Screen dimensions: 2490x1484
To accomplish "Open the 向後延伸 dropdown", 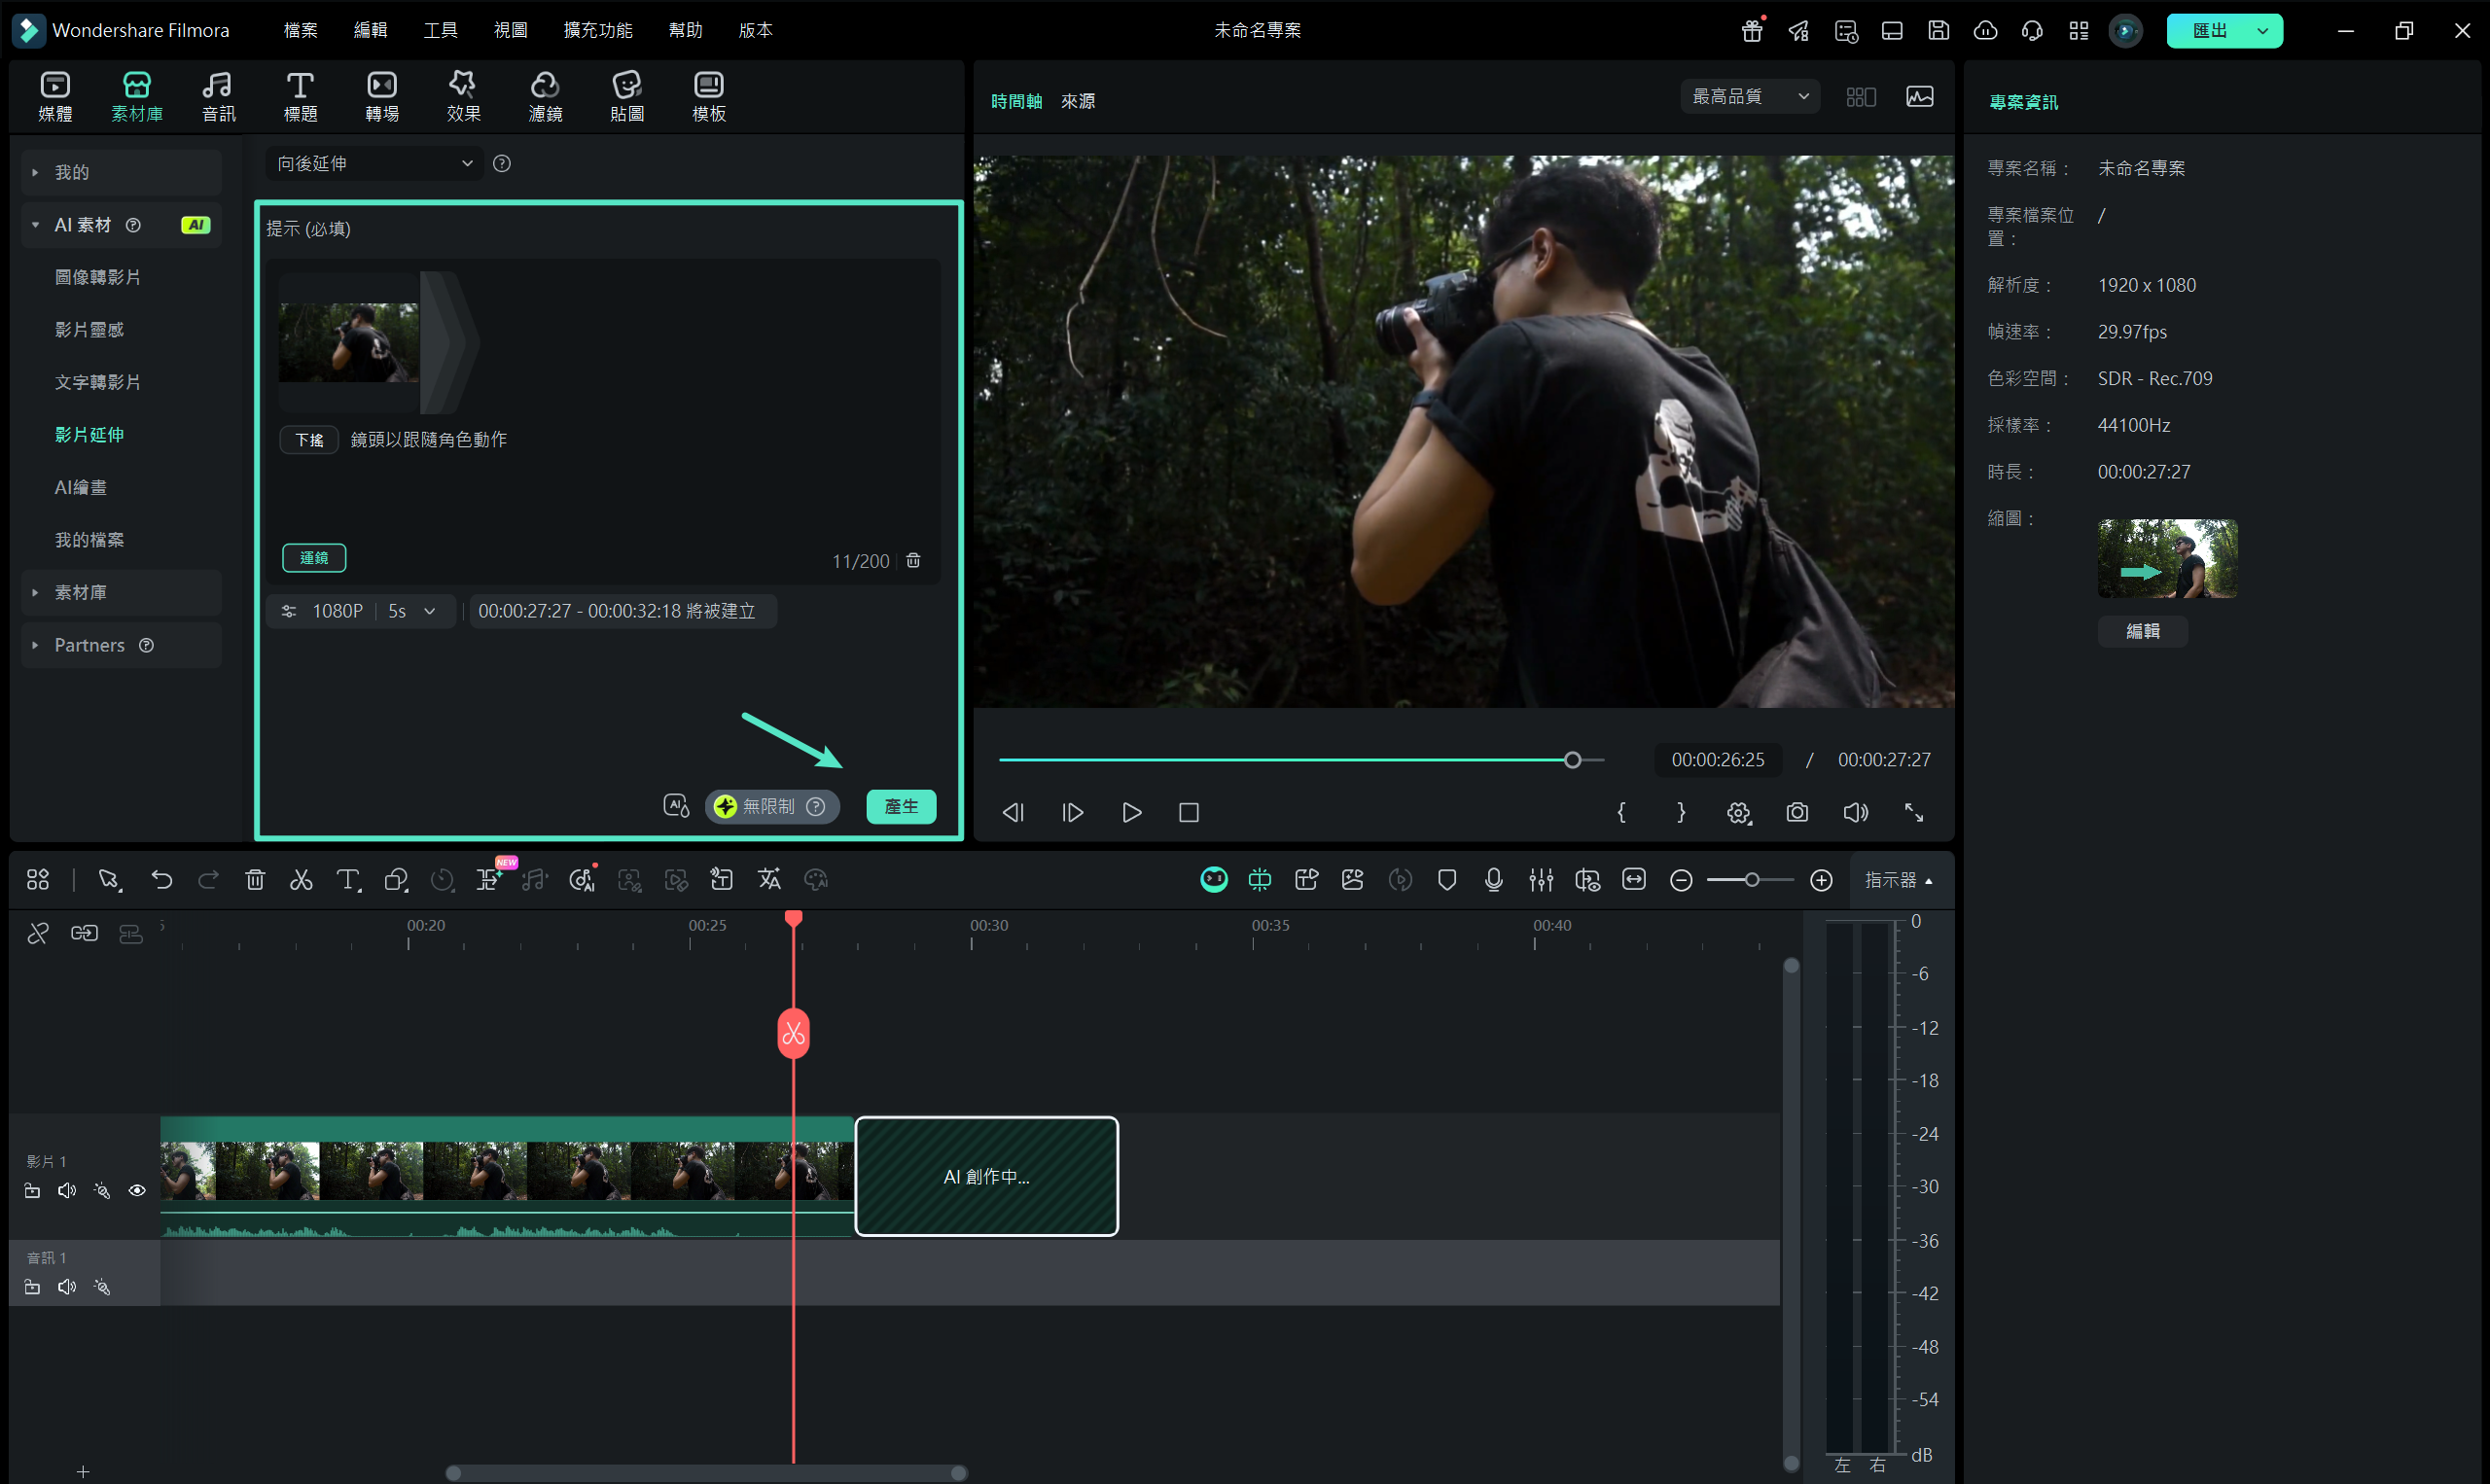I will coord(373,164).
